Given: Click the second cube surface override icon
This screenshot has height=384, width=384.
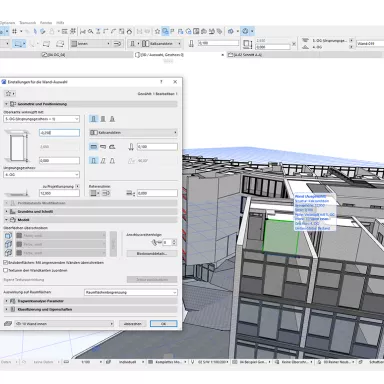Looking at the screenshot, I should click(x=8, y=244).
